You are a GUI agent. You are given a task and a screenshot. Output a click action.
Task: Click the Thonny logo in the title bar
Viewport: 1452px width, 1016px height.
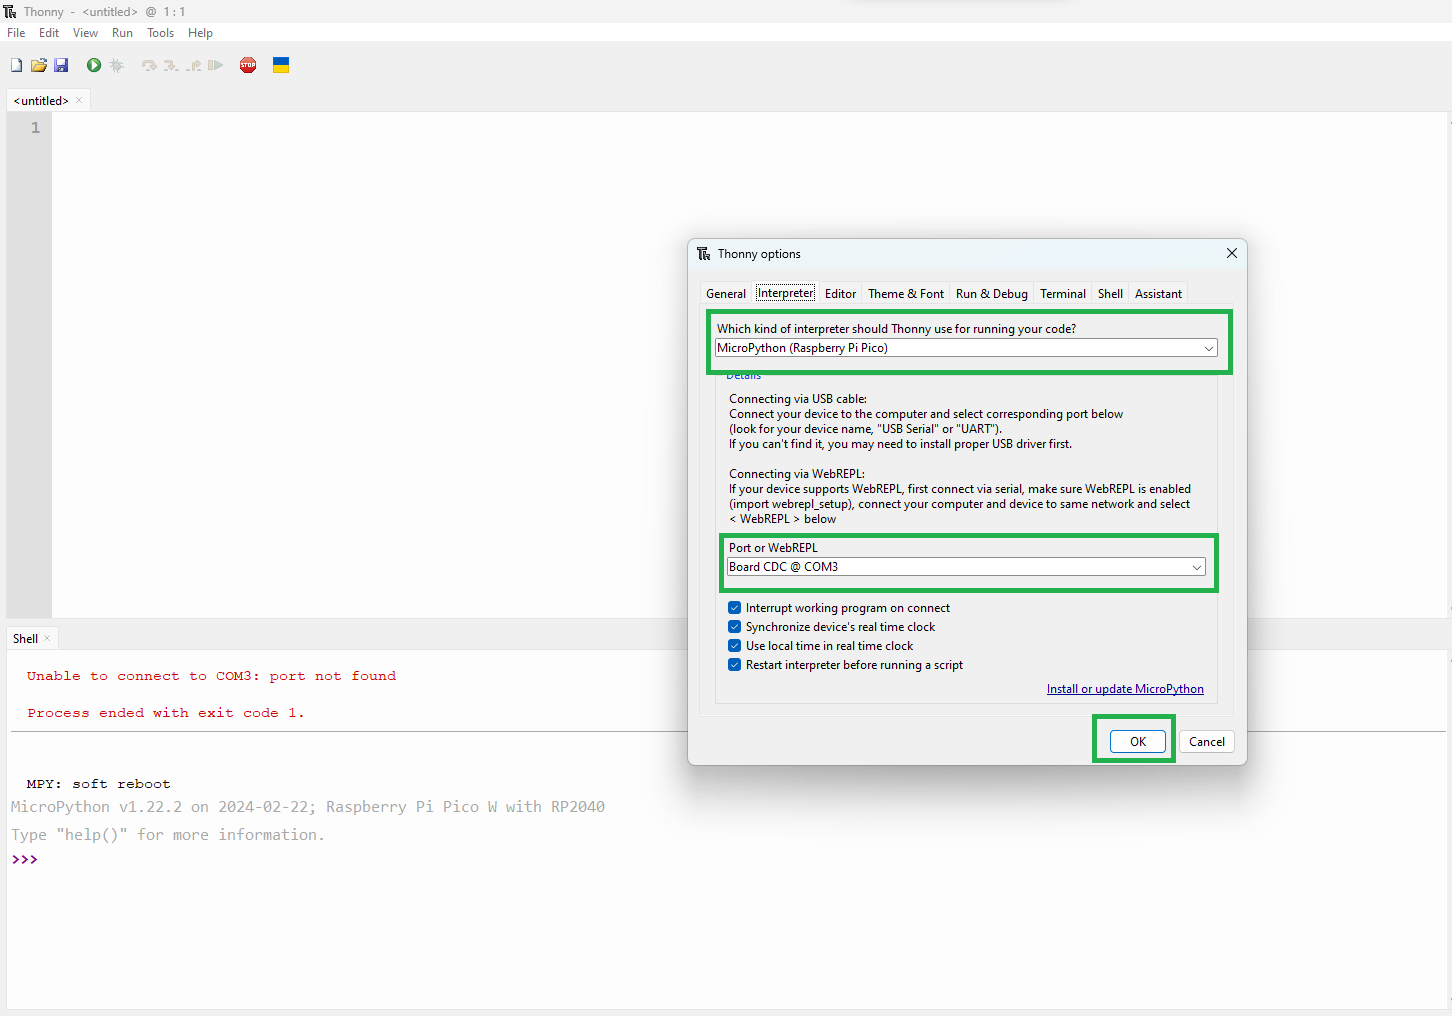(x=10, y=11)
